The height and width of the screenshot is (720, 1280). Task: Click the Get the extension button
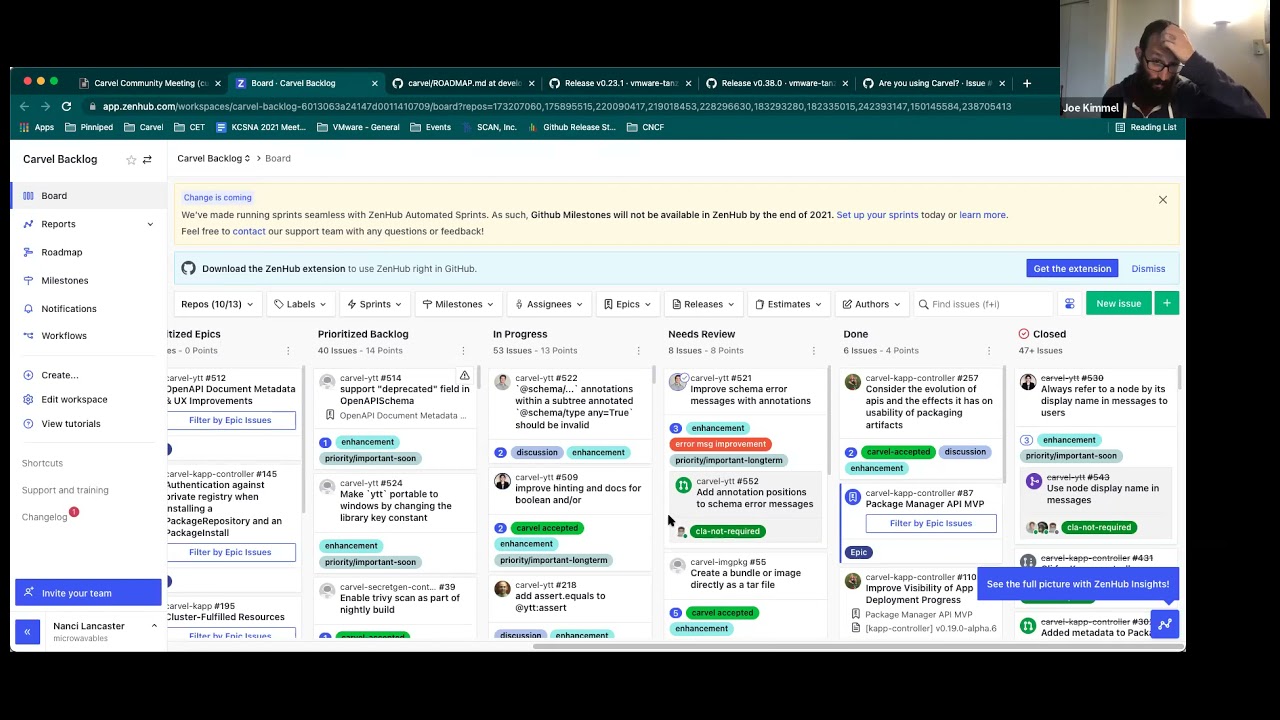(x=1072, y=269)
